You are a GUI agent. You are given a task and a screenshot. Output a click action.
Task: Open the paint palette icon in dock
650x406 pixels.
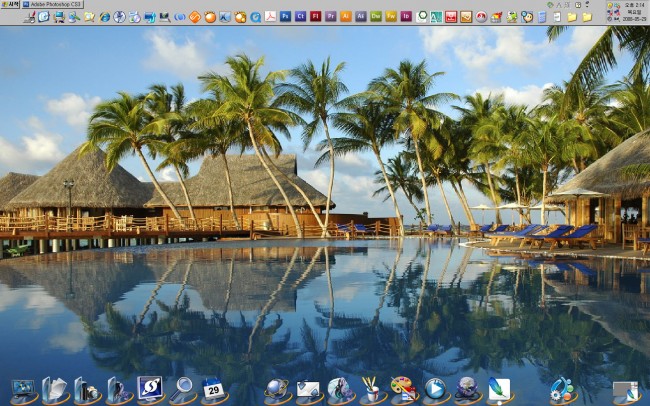[x=402, y=389]
